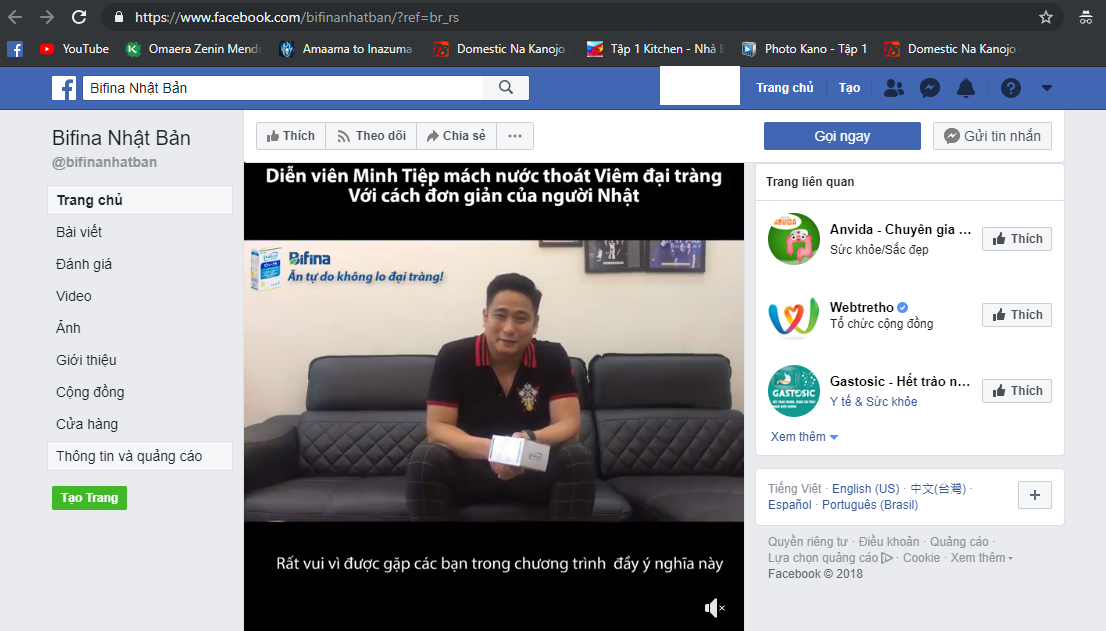
Task: Open the friend requests icon
Action: coord(894,88)
